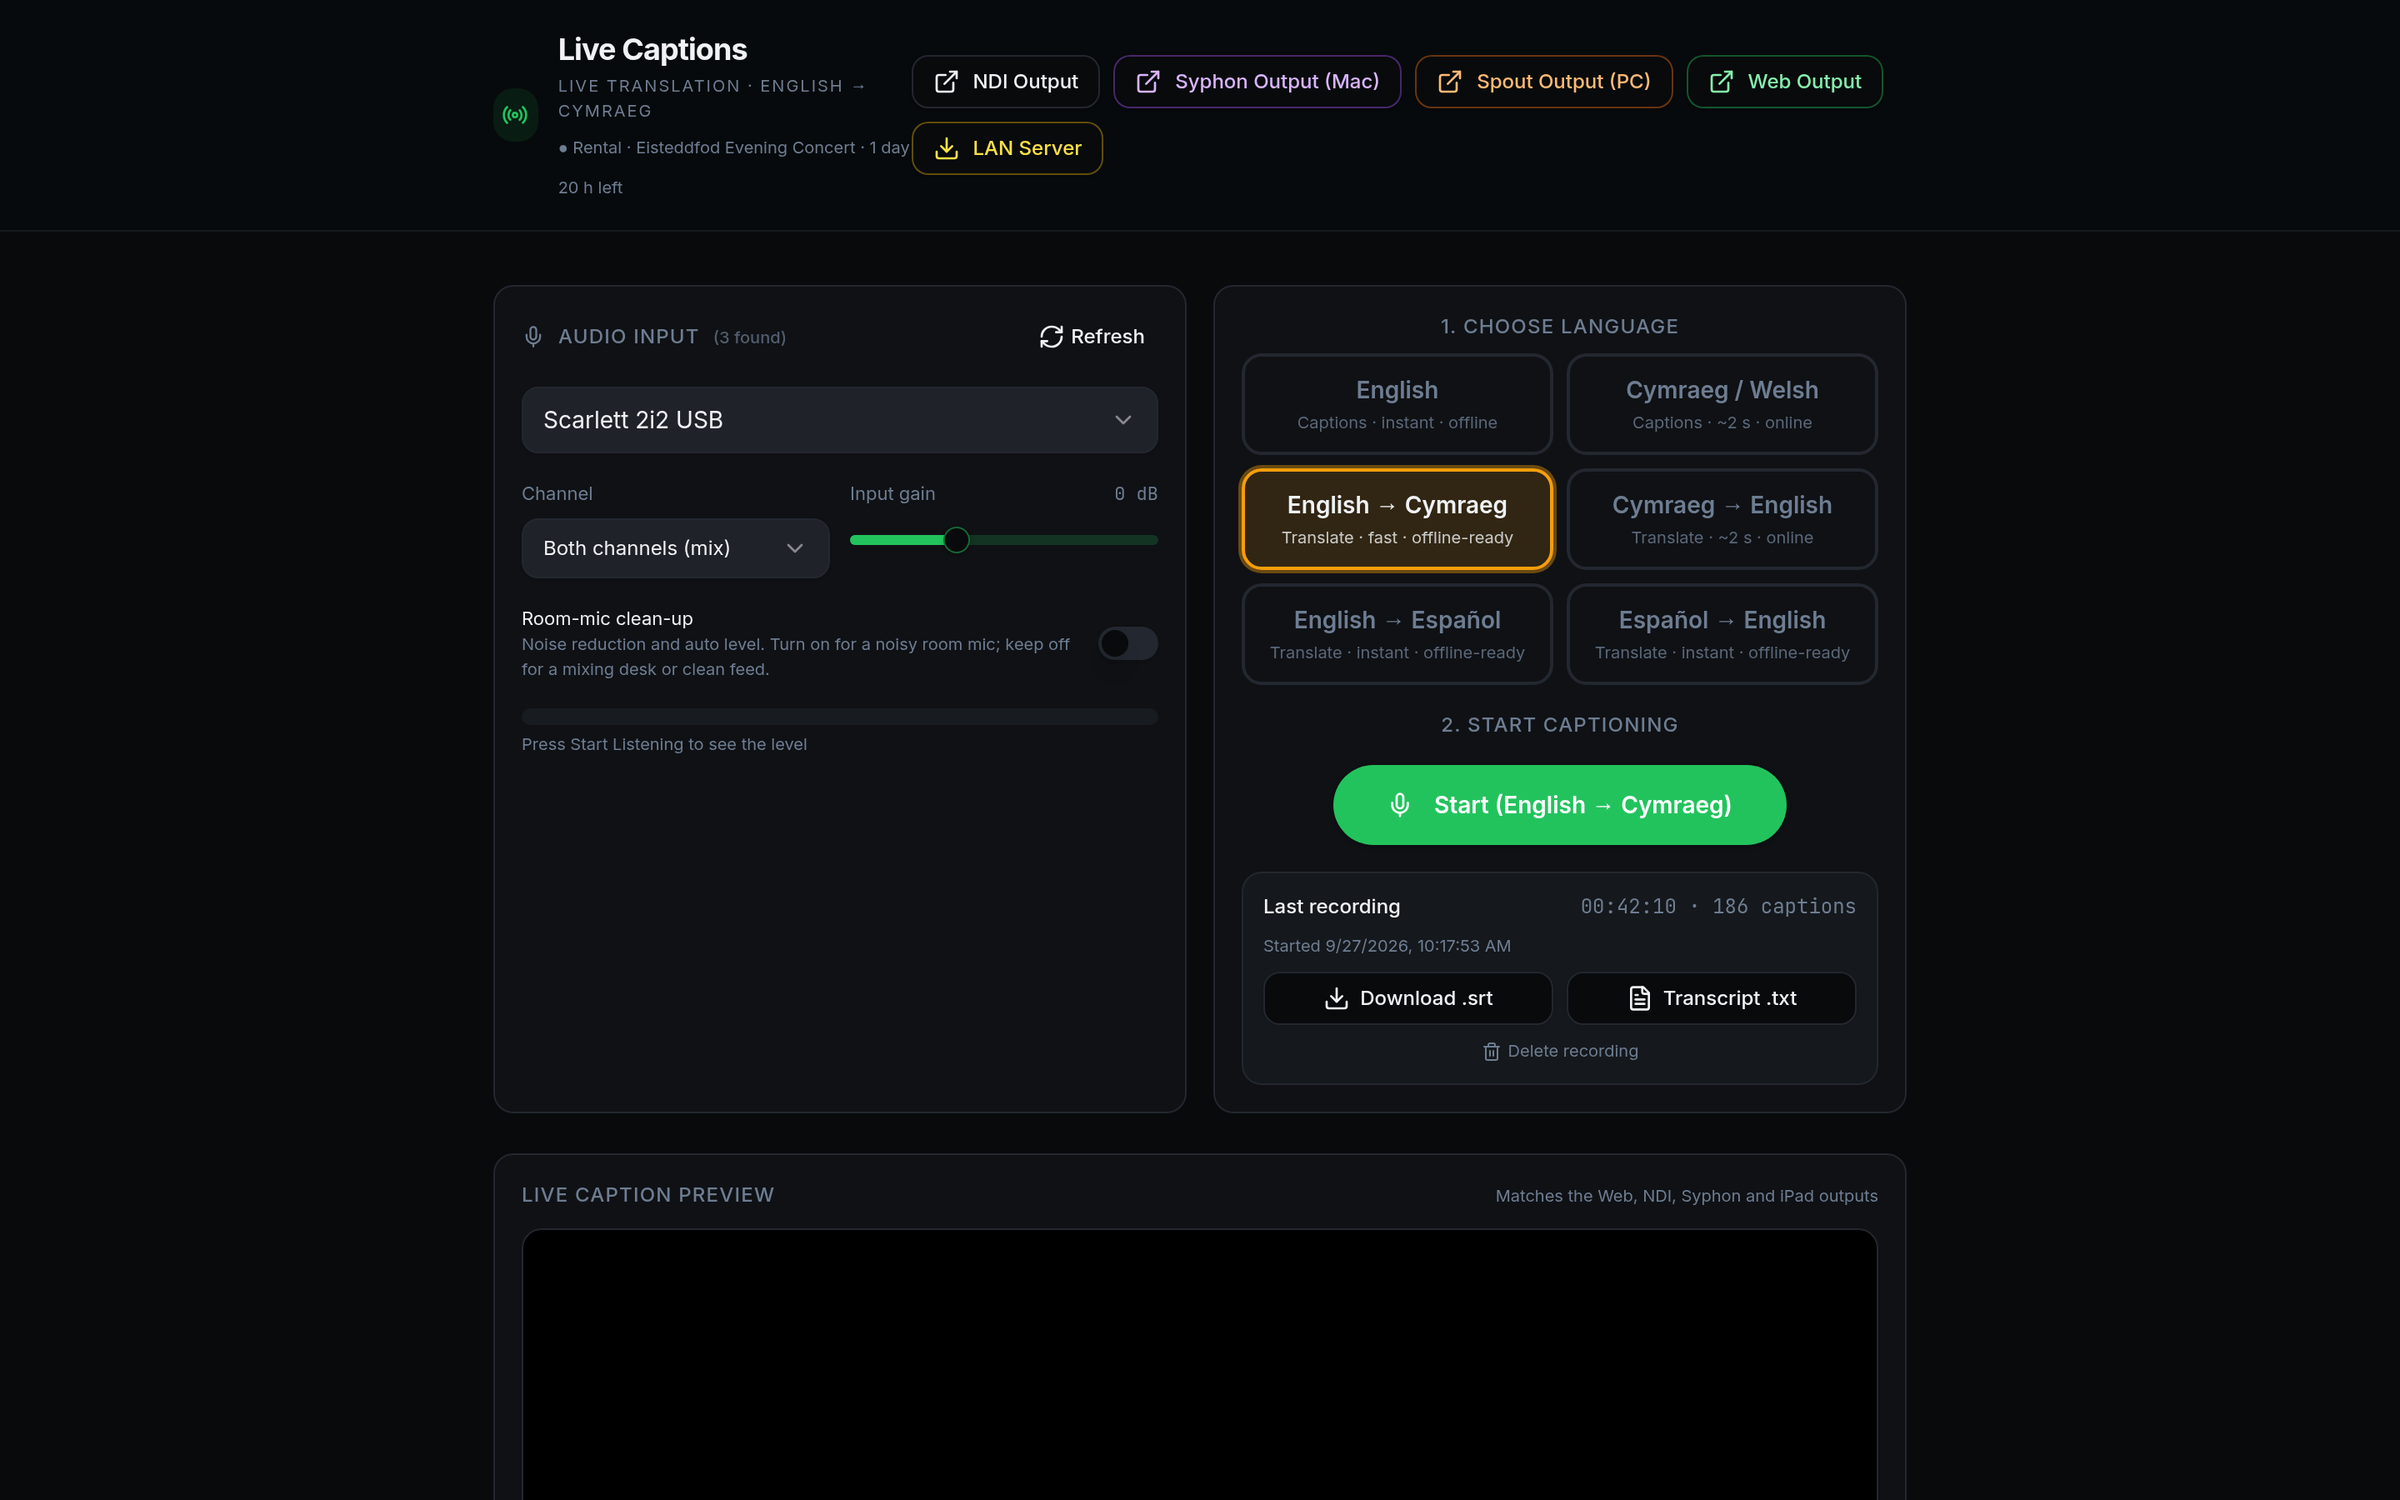2400x1500 pixels.
Task: Refresh the audio input list
Action: tap(1092, 337)
